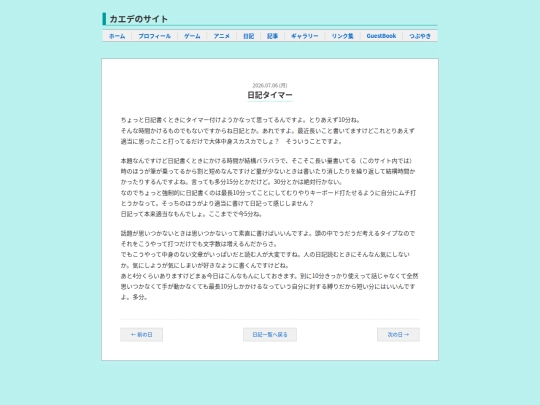Click the line starting 話題が思いつかないときは

click(268, 233)
